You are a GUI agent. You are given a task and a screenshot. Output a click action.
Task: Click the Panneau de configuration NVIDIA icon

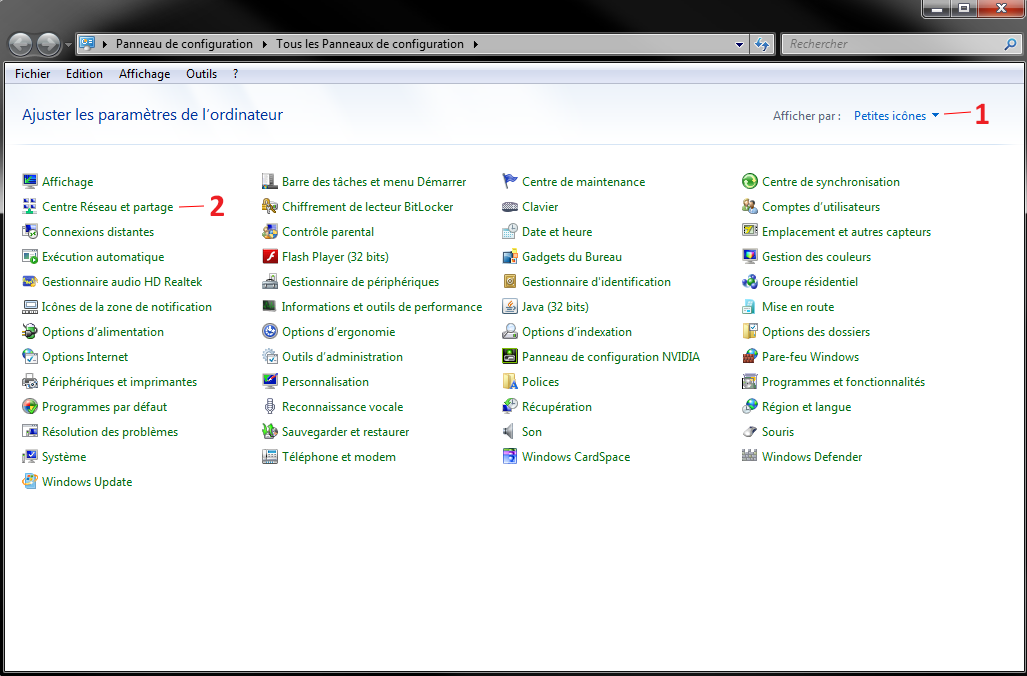[x=510, y=356]
